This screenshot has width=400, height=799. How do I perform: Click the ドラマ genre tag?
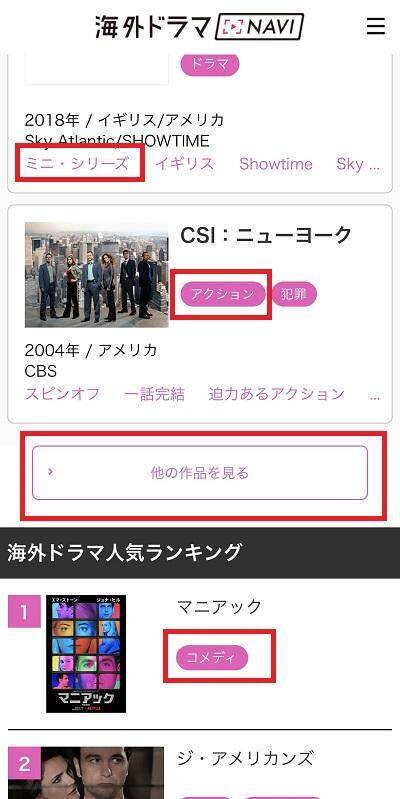[x=209, y=64]
